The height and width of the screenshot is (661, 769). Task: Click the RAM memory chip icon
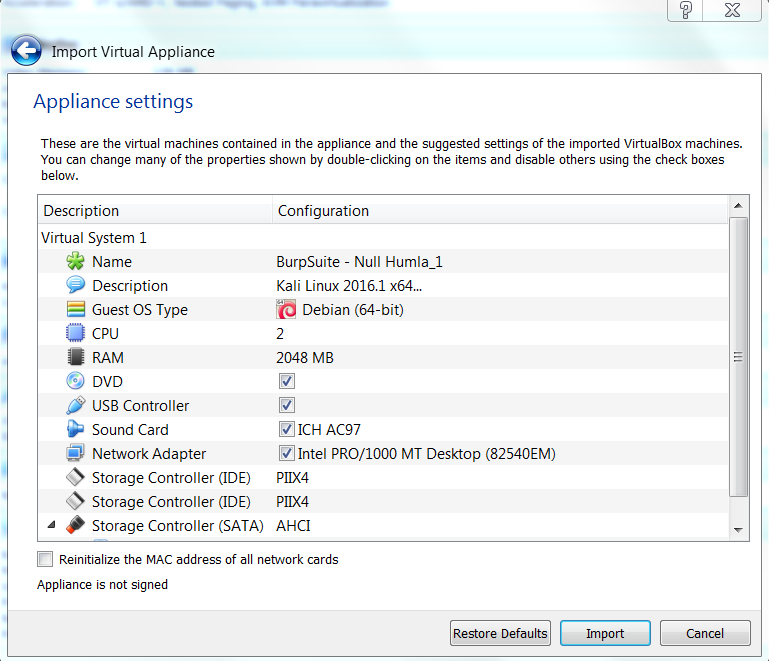[75, 357]
